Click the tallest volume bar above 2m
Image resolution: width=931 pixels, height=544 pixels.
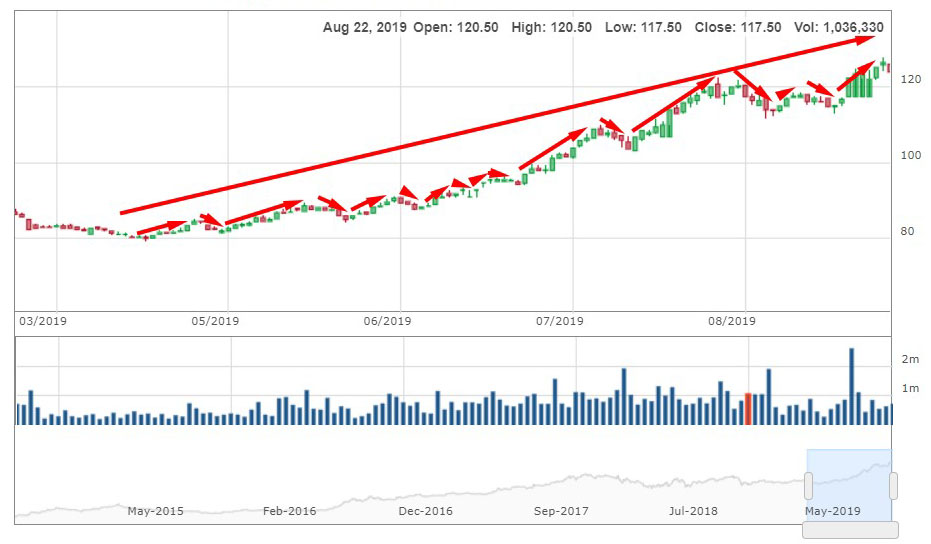coord(851,386)
